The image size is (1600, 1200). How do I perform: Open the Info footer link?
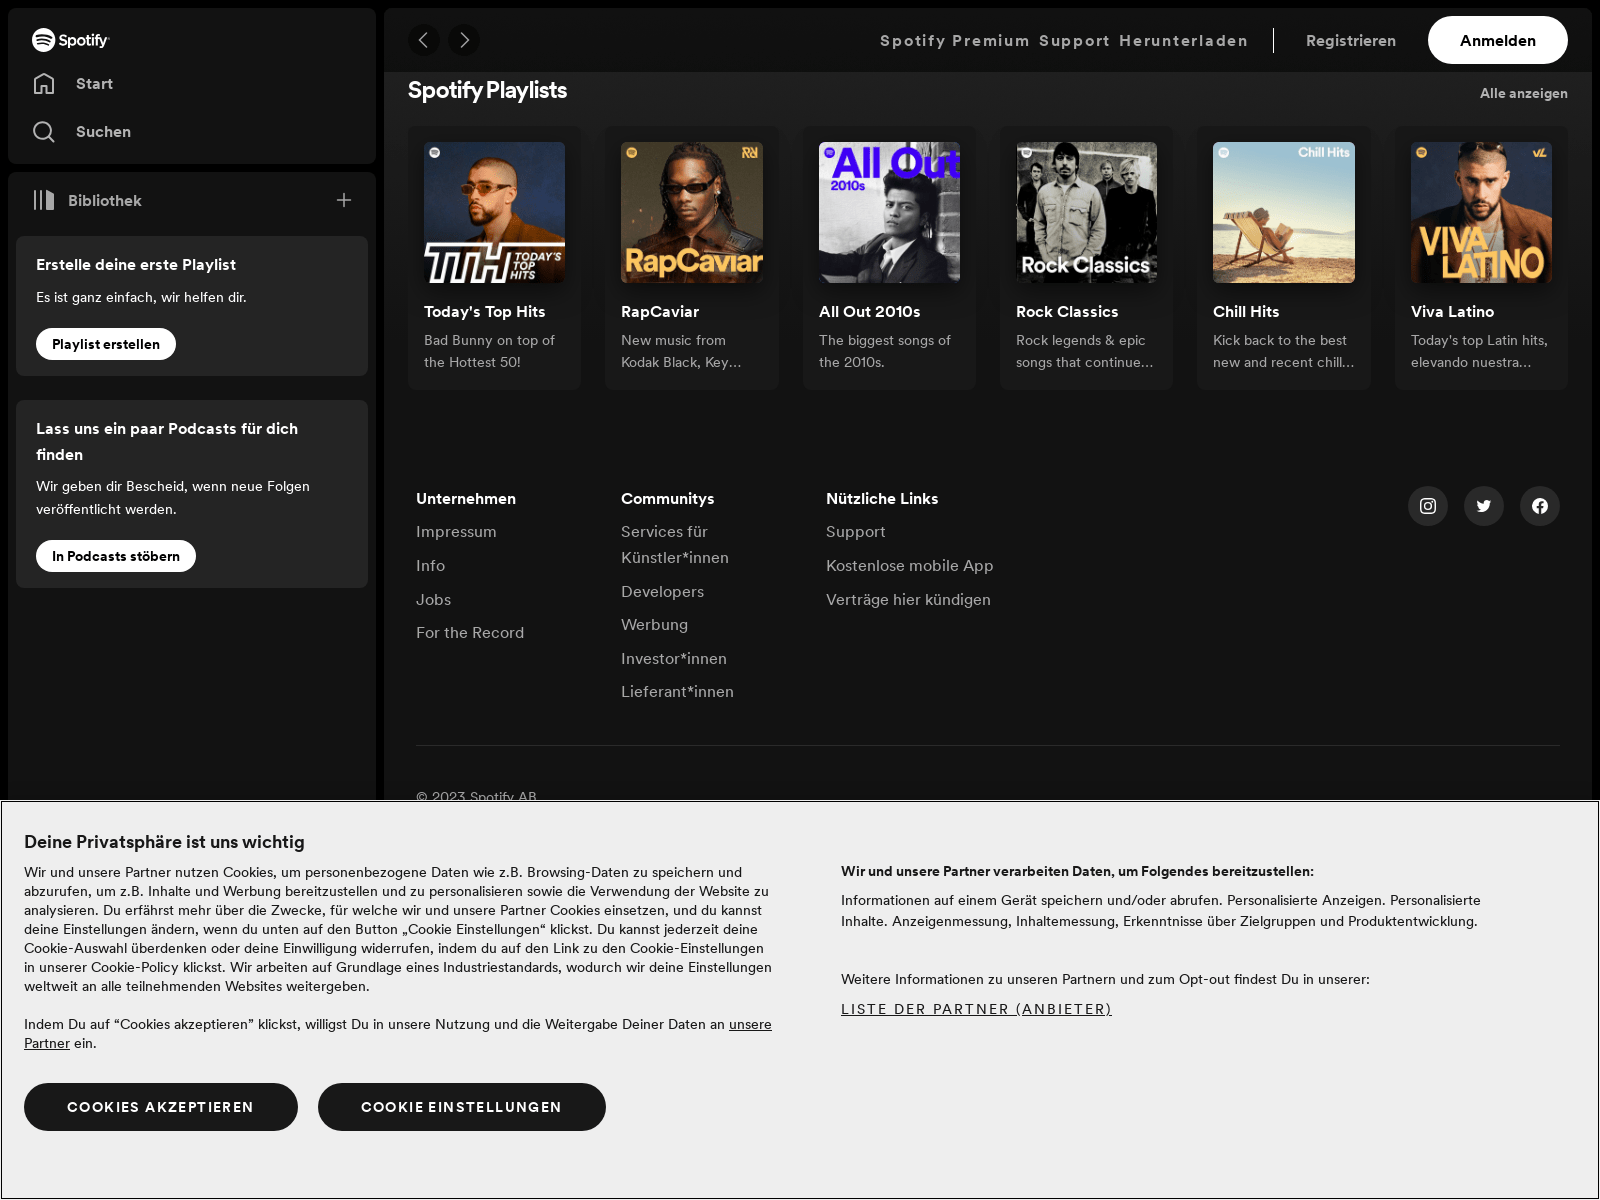tap(430, 566)
